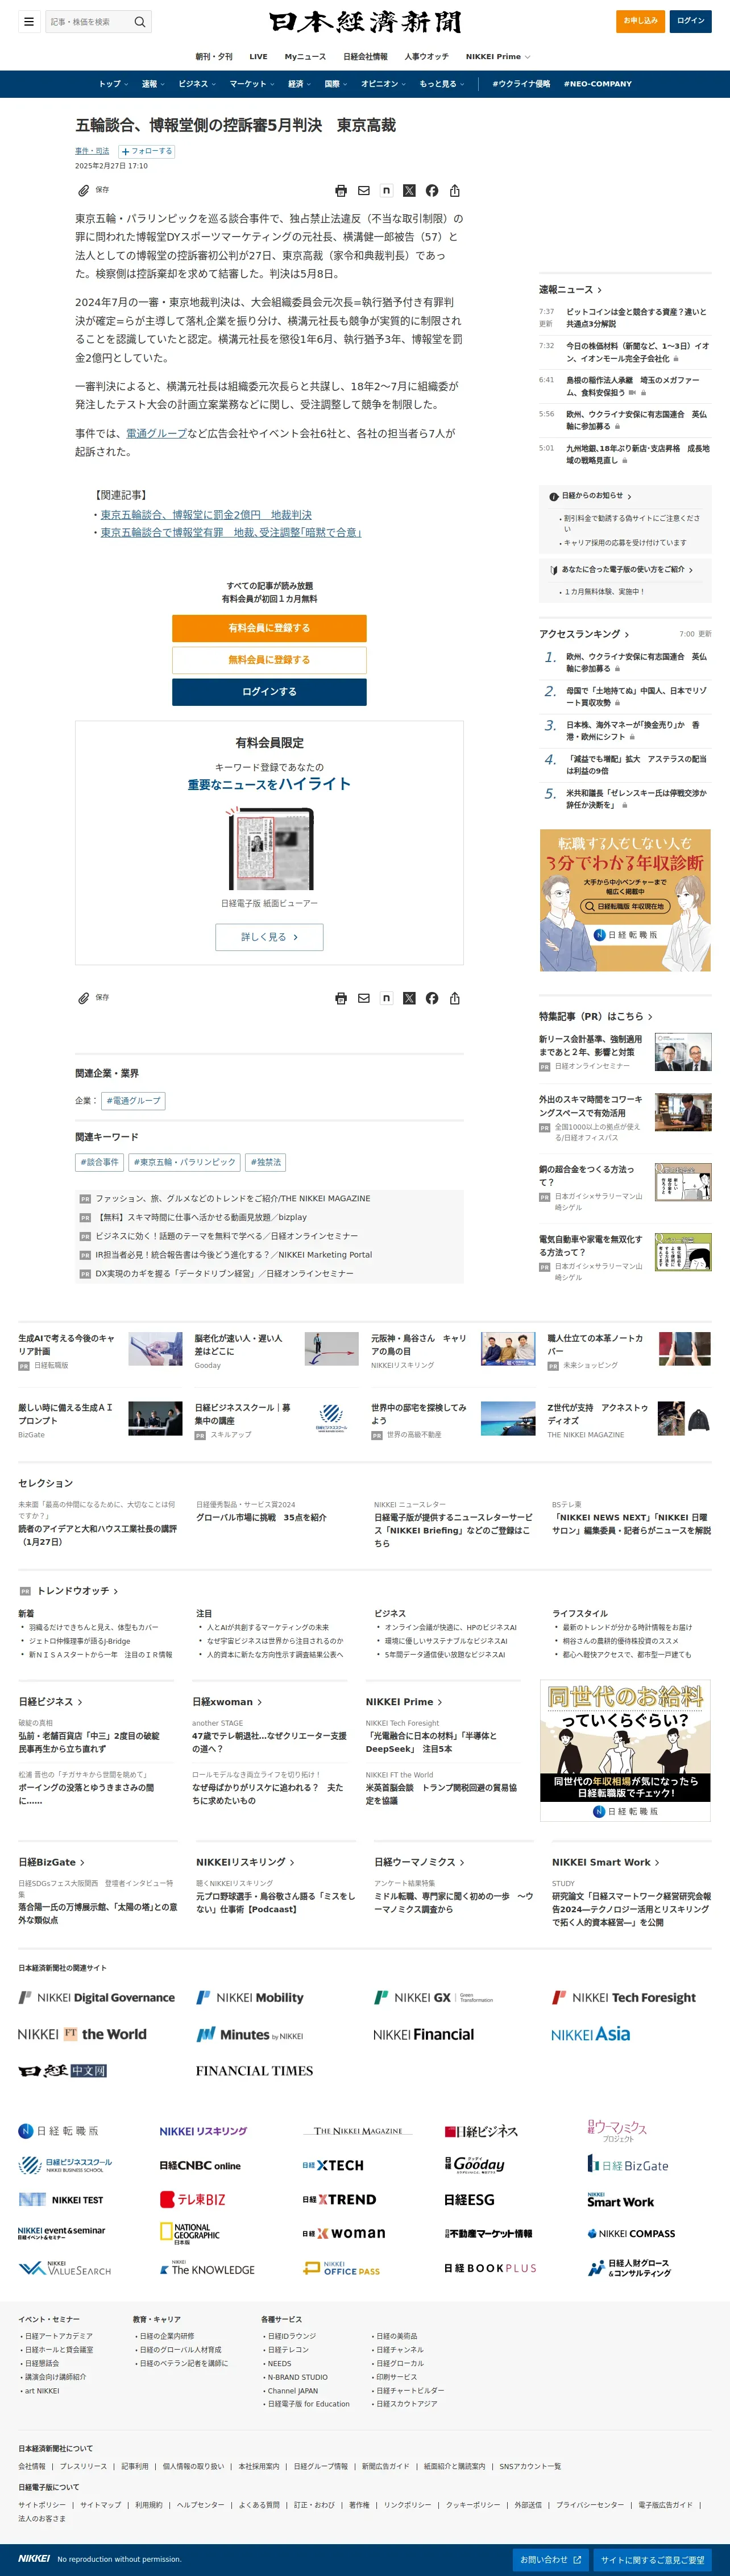
Task: Expand the もっと見る navigation dropdown
Action: coord(442,84)
